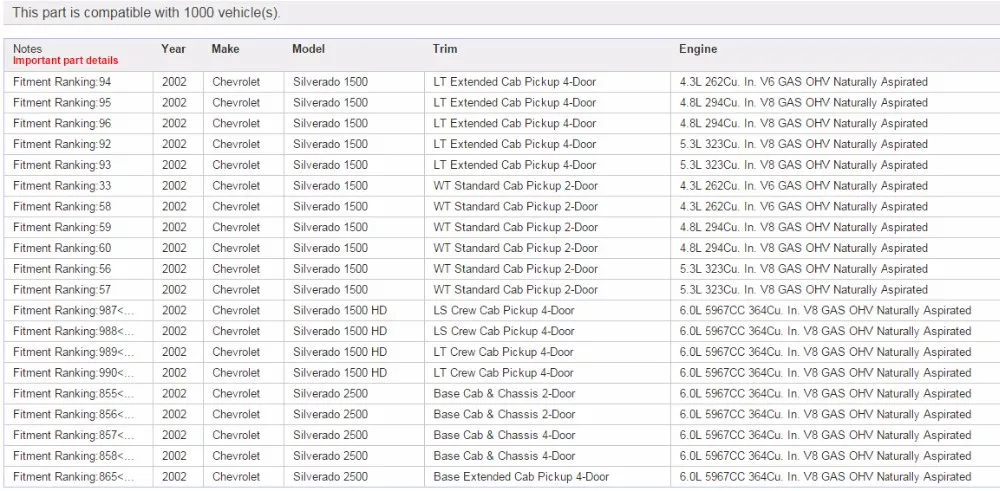The height and width of the screenshot is (491, 1000).
Task: Click the 4.3L engine cell in Ranking:58 row
Action: (x=835, y=207)
